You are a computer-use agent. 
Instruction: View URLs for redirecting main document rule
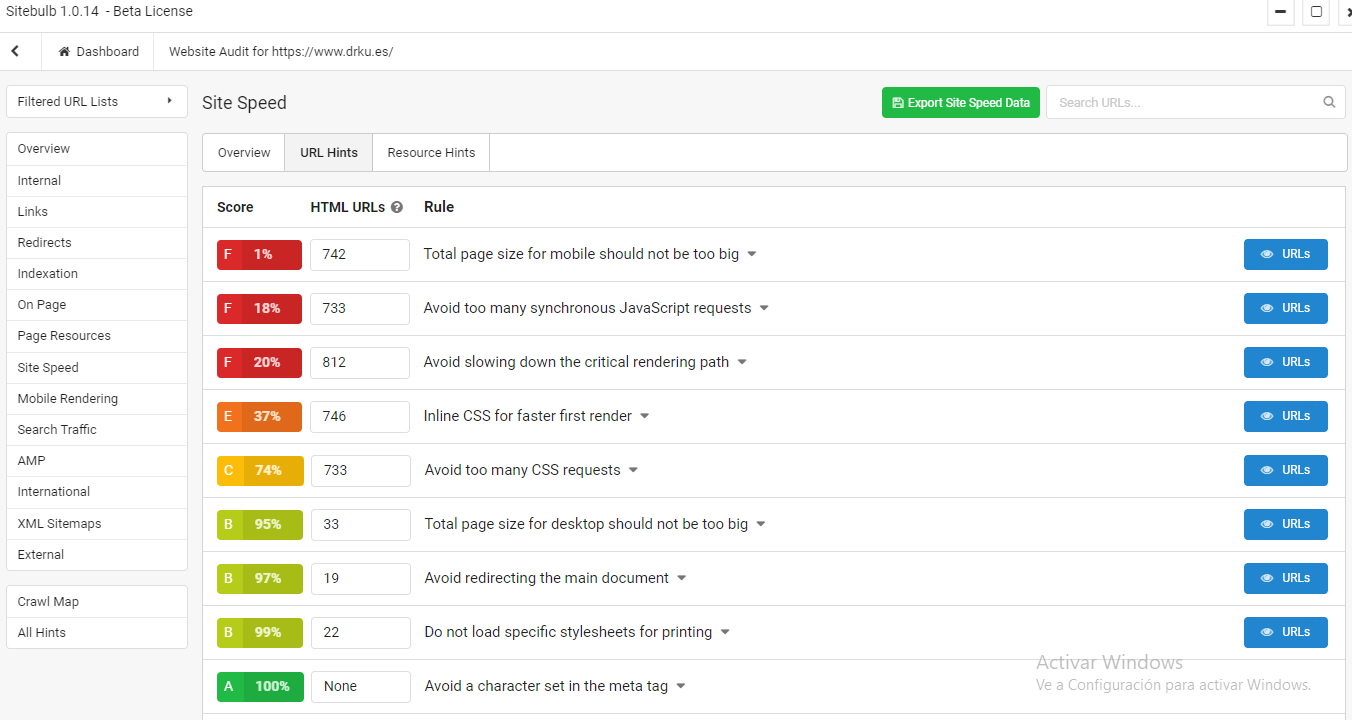[1285, 578]
